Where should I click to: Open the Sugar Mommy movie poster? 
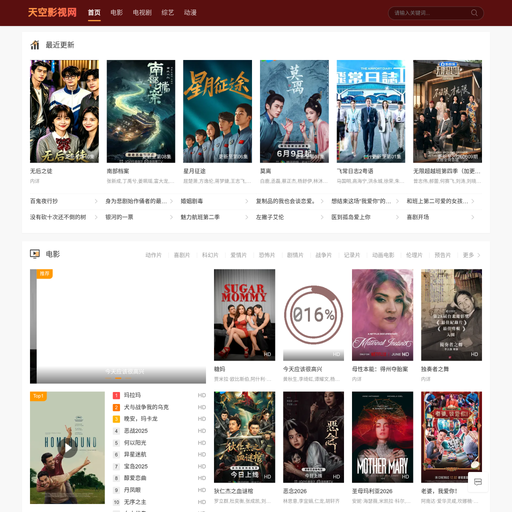245,315
